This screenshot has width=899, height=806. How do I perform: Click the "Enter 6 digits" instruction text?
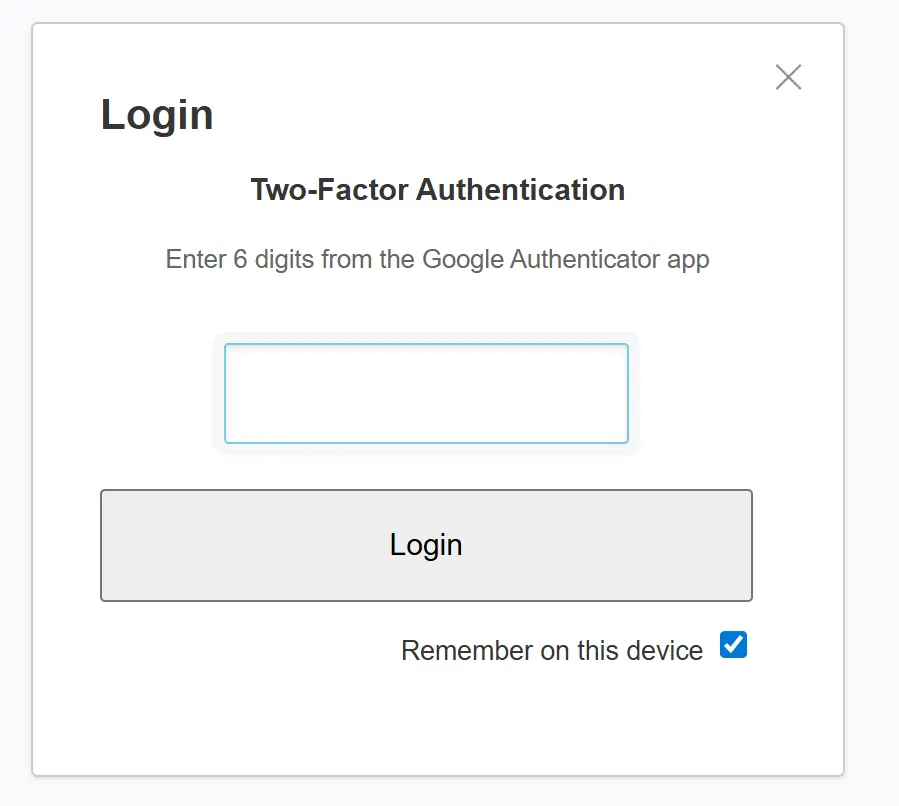click(437, 259)
